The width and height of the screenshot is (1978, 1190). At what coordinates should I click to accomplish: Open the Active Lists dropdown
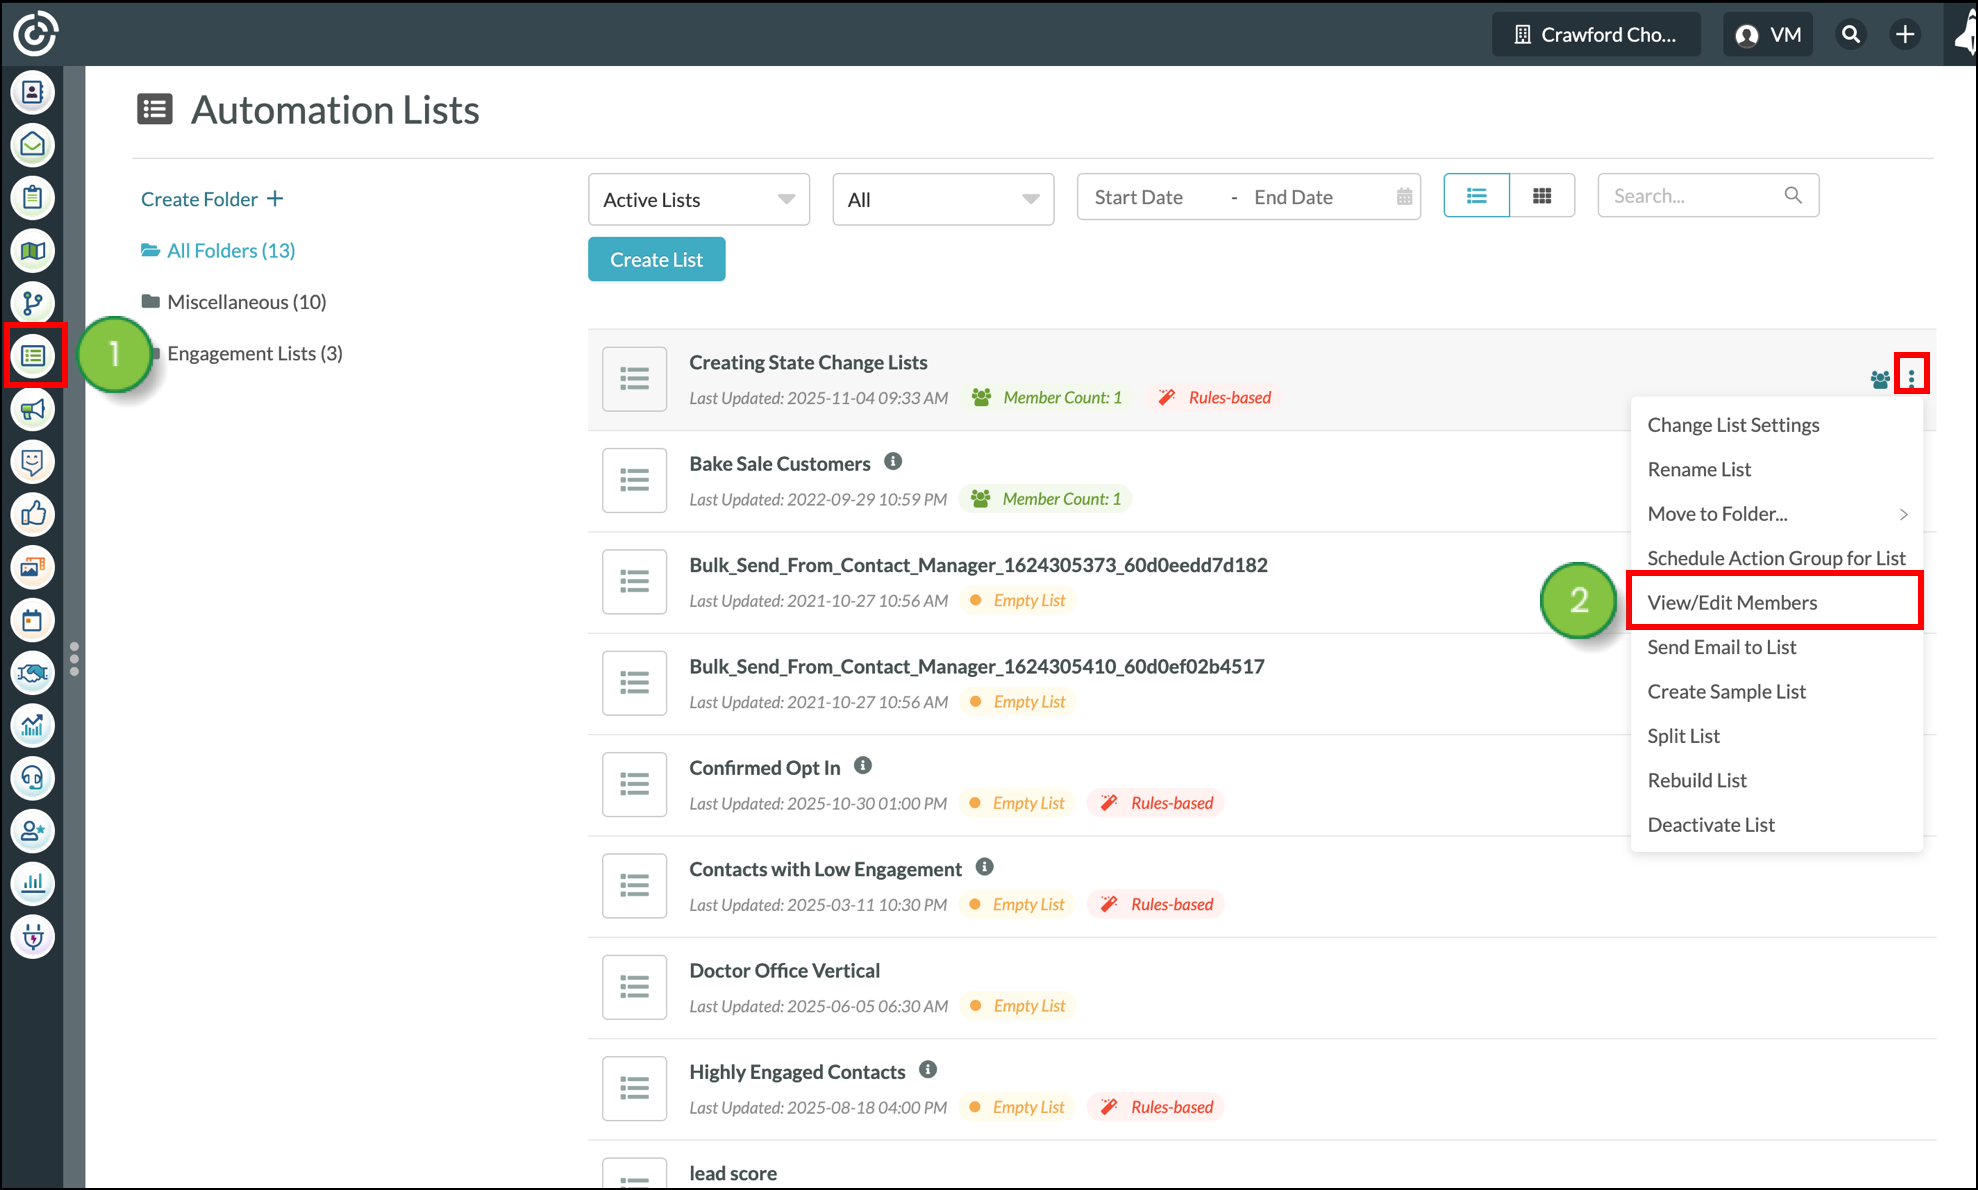[x=698, y=199]
